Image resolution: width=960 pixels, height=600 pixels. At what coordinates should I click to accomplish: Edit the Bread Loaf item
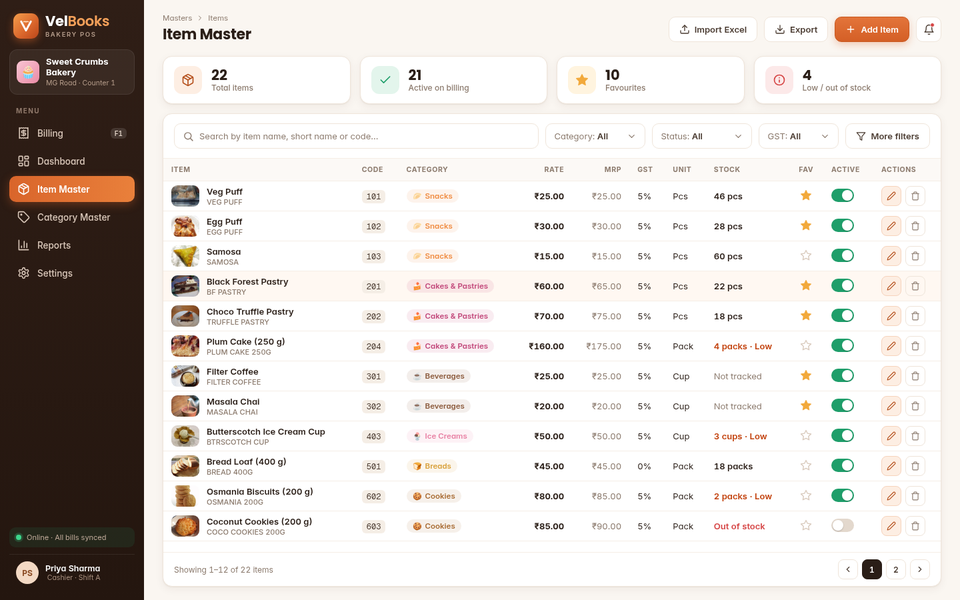[891, 466]
